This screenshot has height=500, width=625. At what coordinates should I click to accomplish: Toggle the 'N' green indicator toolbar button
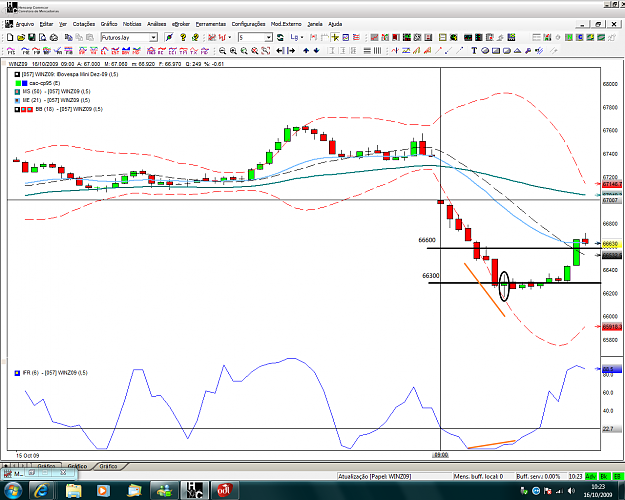pos(569,37)
